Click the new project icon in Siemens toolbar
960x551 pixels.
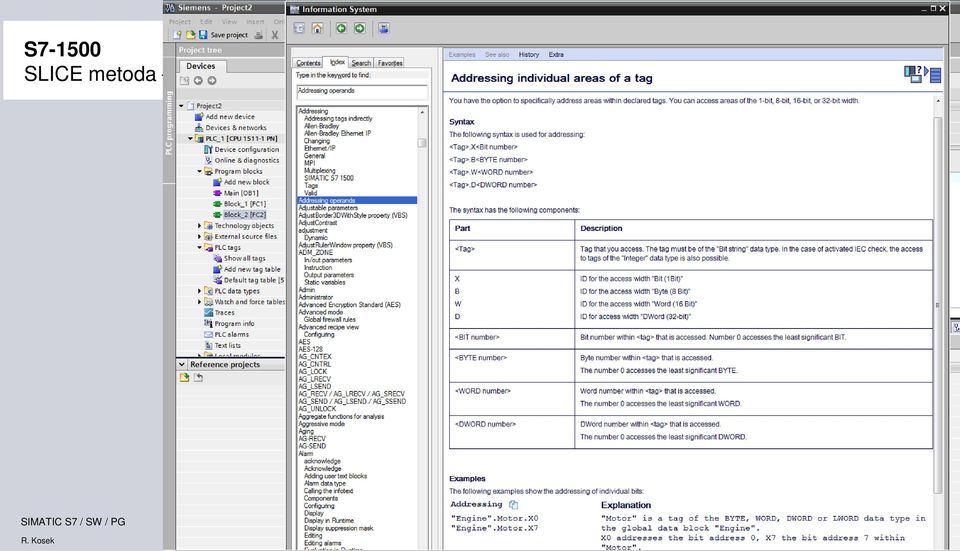[177, 35]
